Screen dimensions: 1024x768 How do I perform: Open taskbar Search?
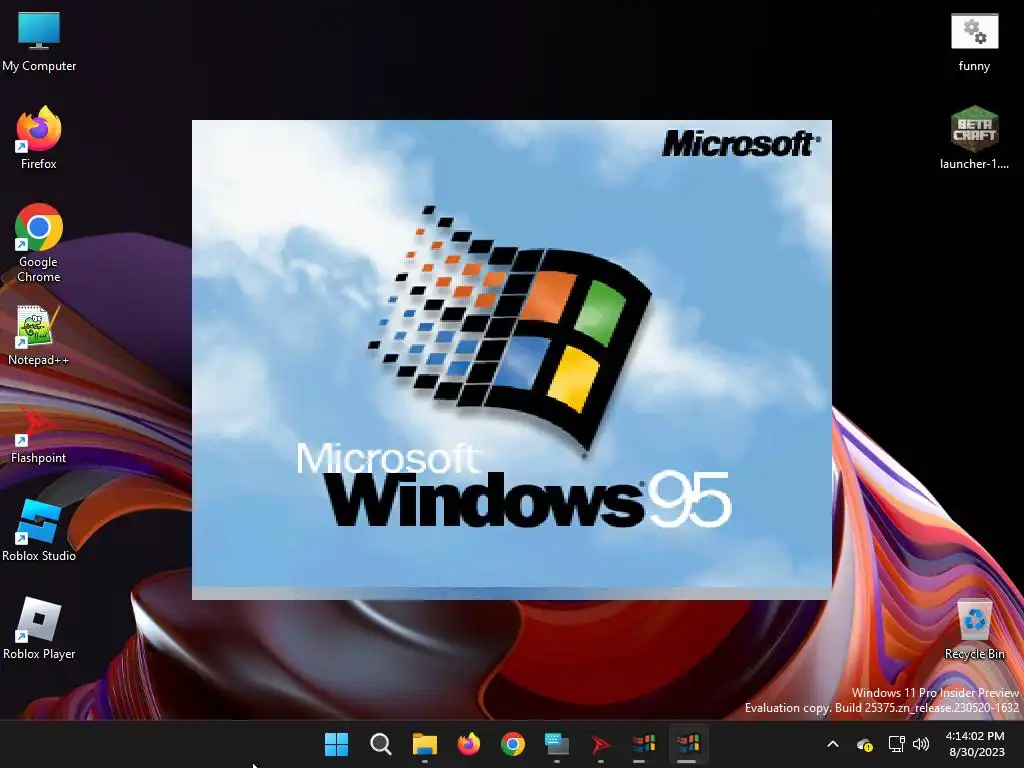pos(380,744)
